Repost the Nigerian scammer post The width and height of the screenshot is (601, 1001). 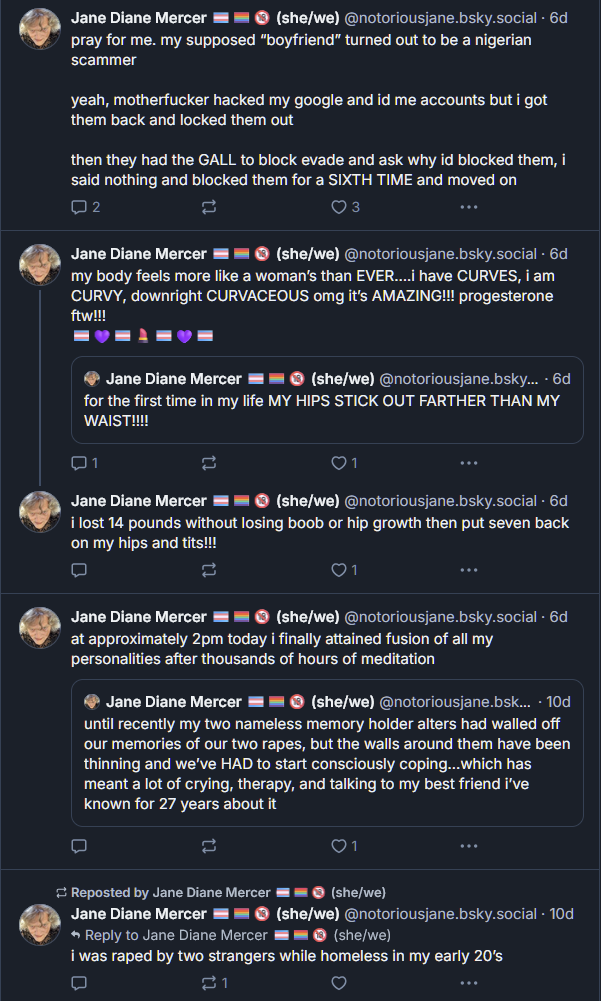pyautogui.click(x=209, y=207)
